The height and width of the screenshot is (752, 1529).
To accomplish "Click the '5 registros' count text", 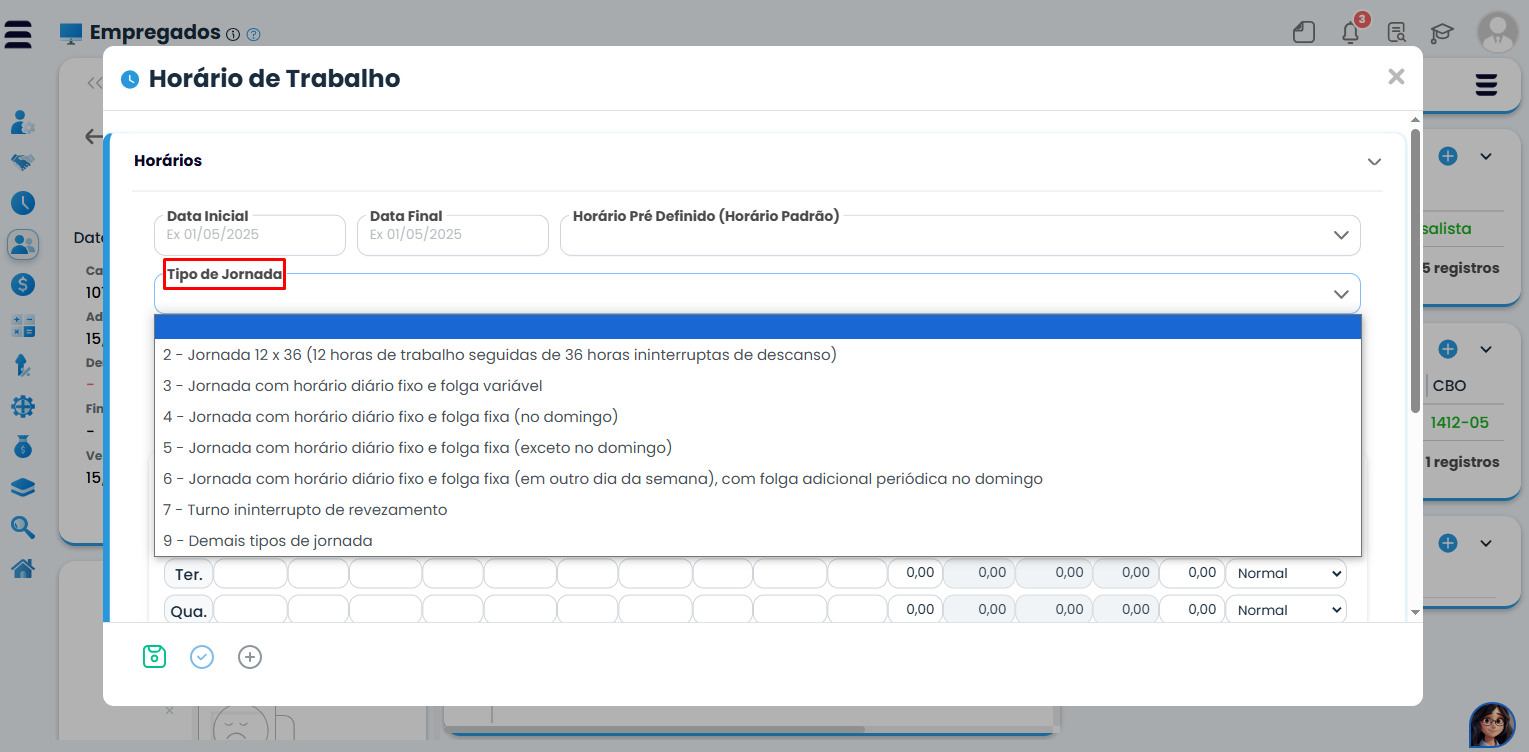I will pos(1461,268).
